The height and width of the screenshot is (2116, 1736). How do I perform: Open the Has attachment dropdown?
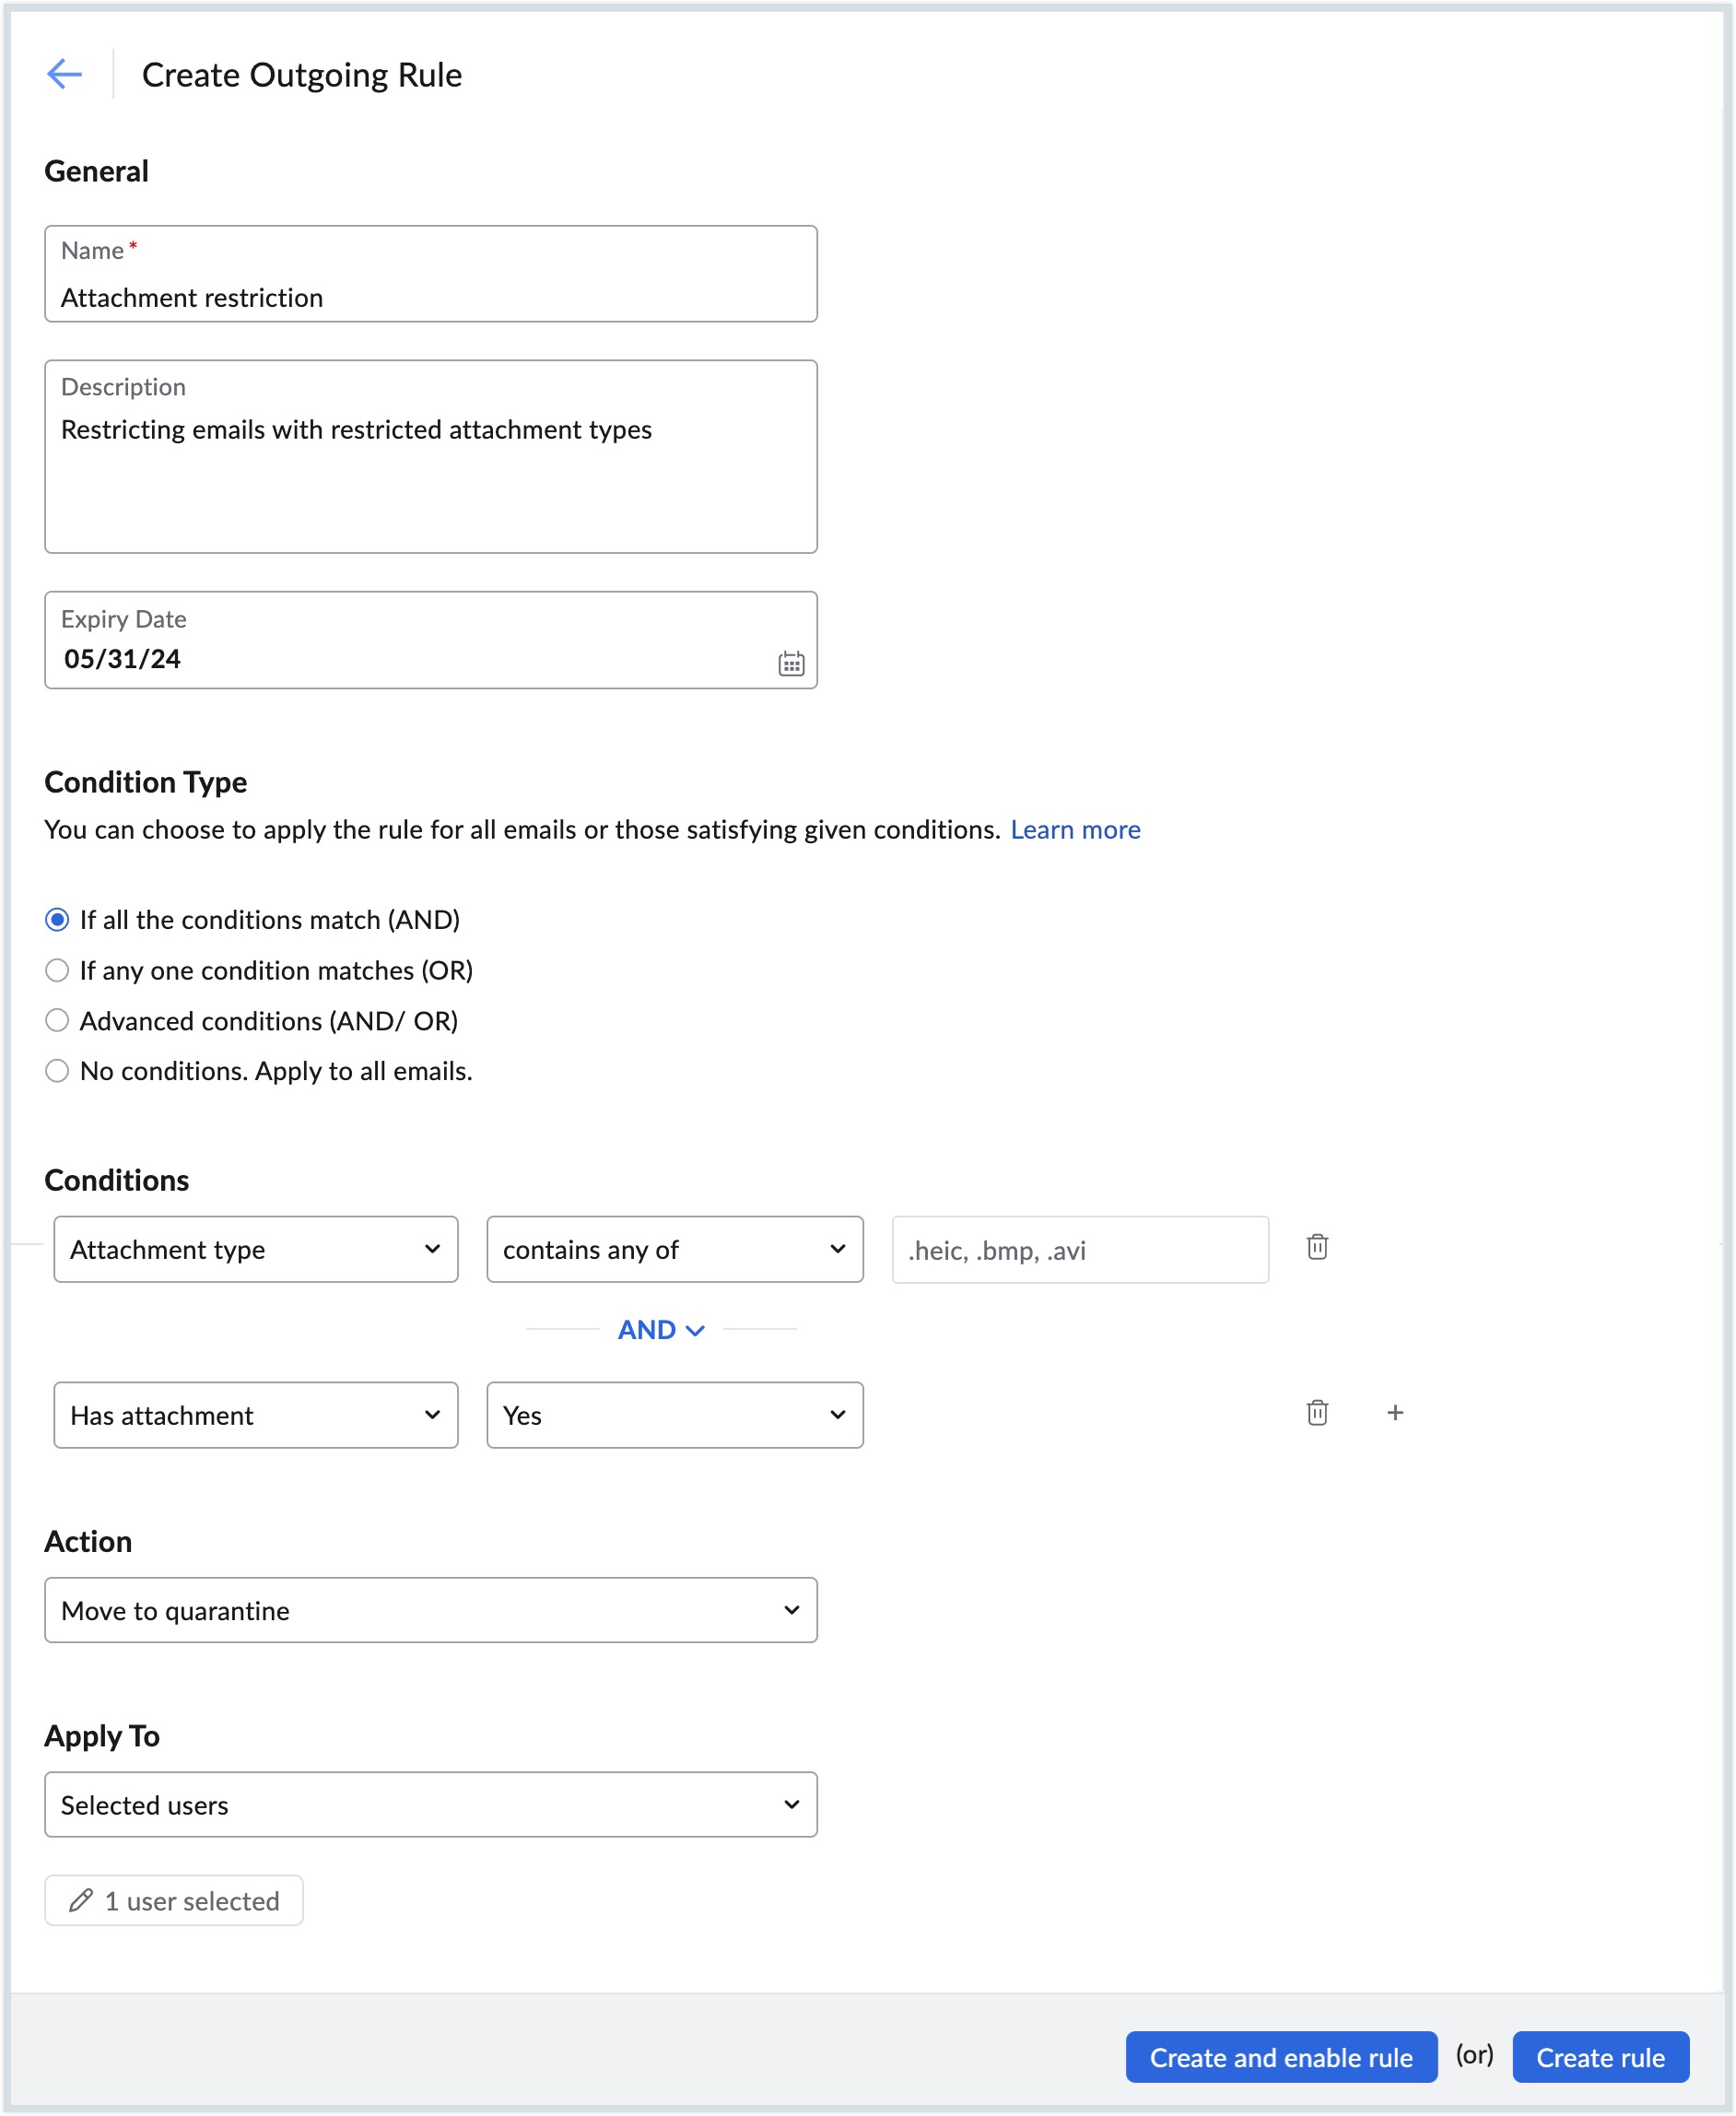[255, 1415]
